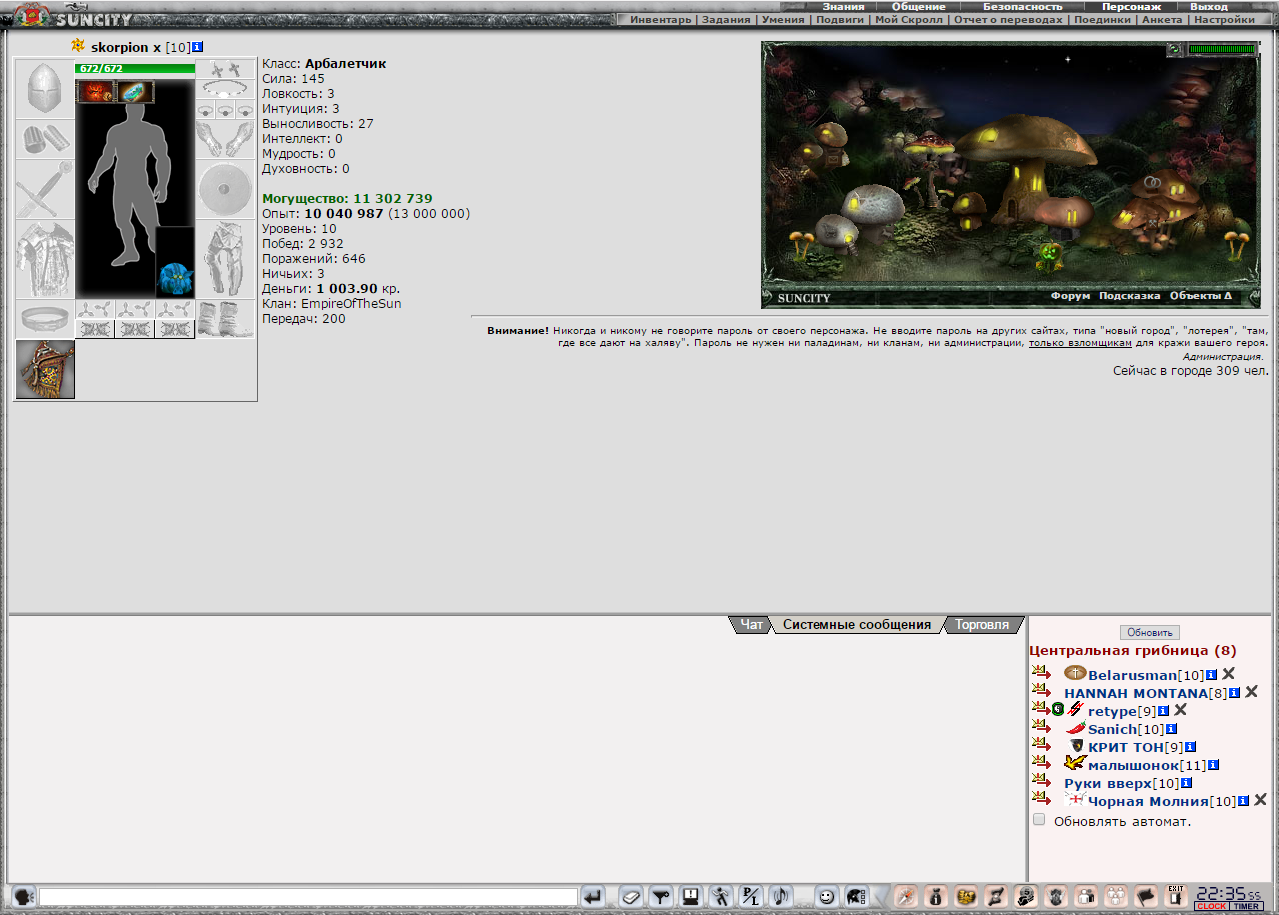Viewport: 1279px width, 915px height.
Task: Open the Знания top menu
Action: (843, 6)
